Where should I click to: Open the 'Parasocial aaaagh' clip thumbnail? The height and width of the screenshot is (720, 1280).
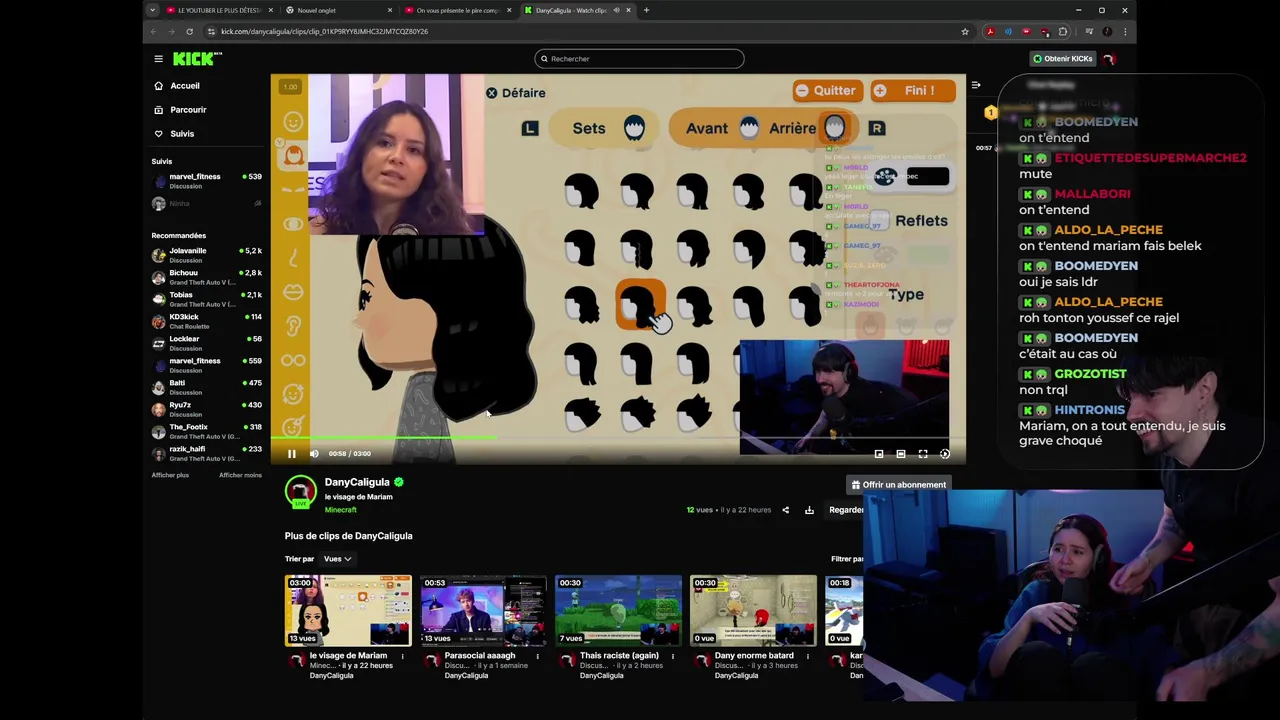(483, 611)
